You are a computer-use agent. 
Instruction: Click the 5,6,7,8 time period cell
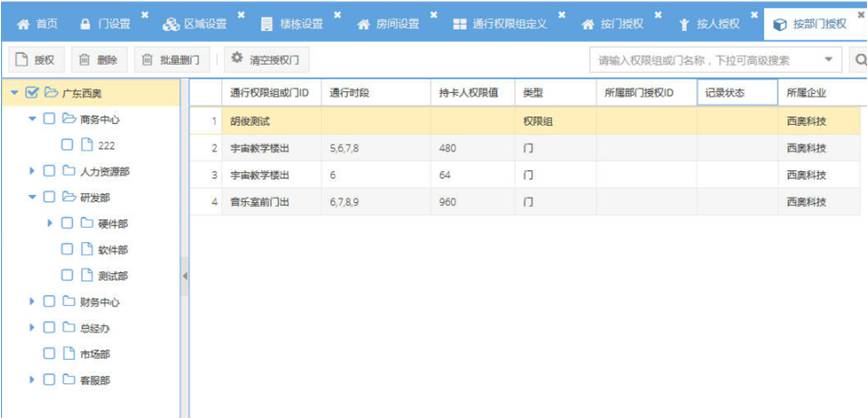coord(376,148)
